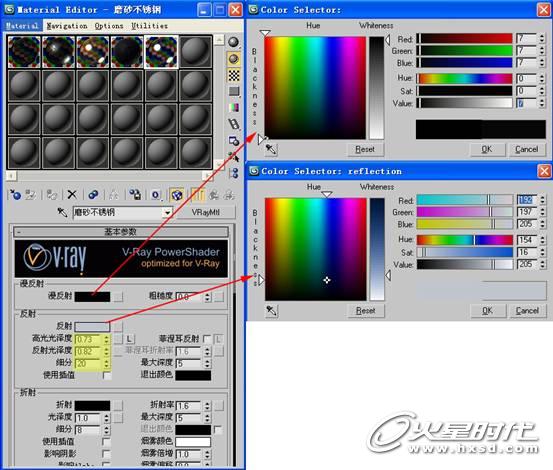Click the black 漫反射 color swatch

[x=92, y=297]
